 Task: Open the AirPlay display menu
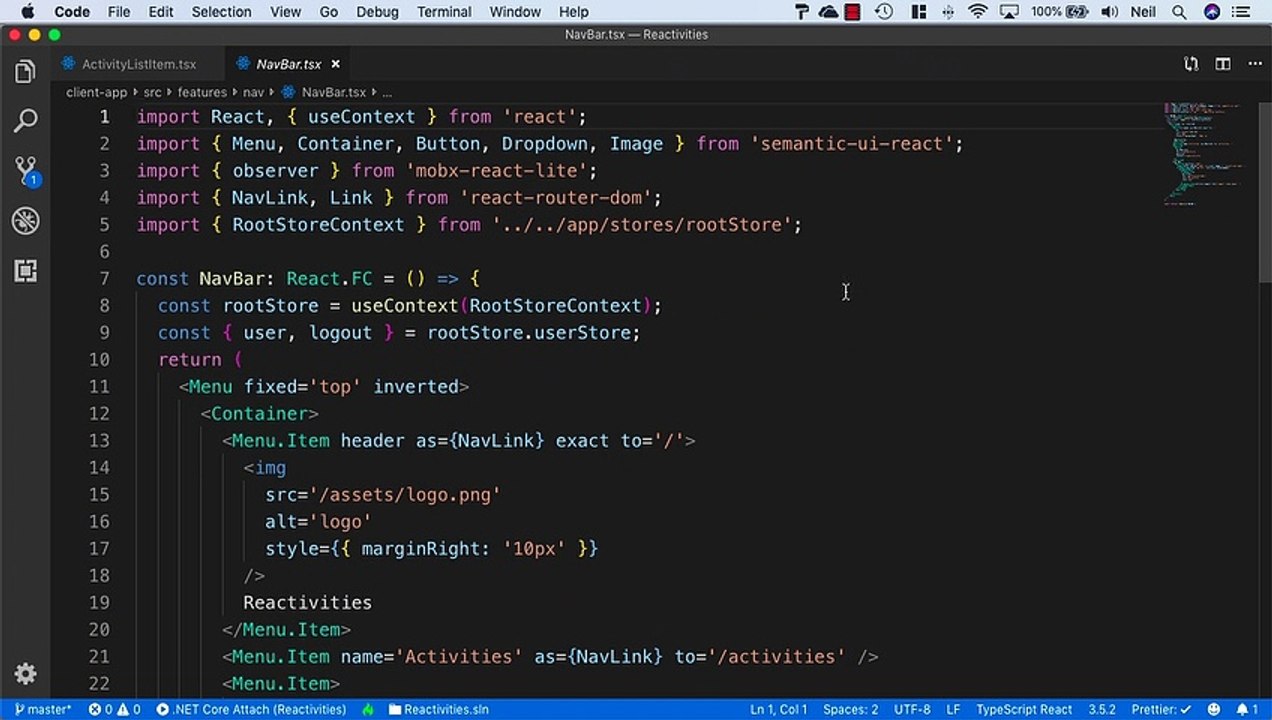click(x=1010, y=12)
